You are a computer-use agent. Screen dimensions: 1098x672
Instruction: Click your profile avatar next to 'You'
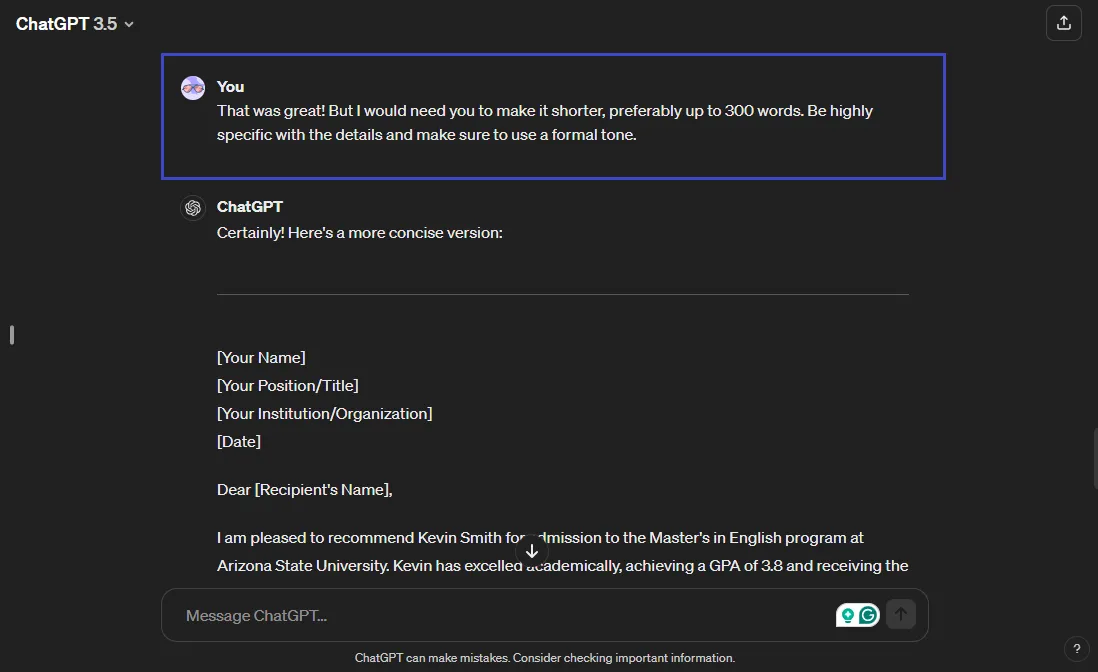coord(192,87)
